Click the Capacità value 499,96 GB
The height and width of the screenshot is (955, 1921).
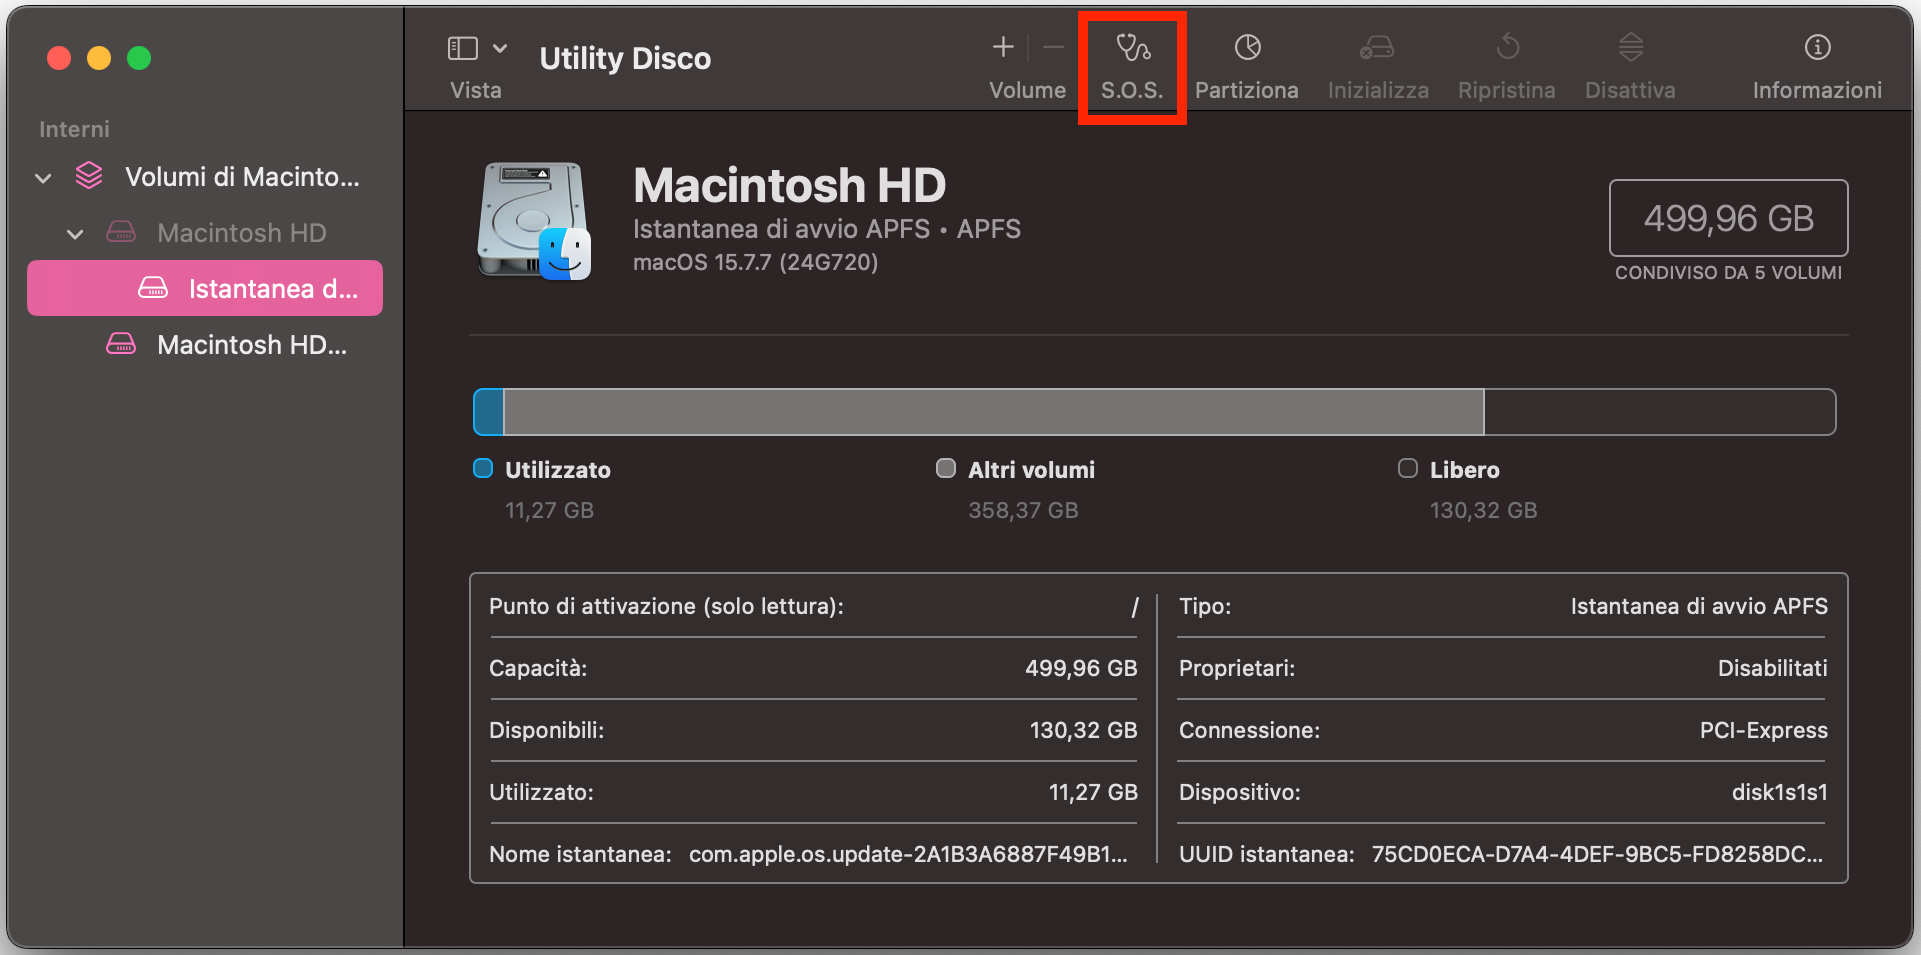coord(1081,668)
